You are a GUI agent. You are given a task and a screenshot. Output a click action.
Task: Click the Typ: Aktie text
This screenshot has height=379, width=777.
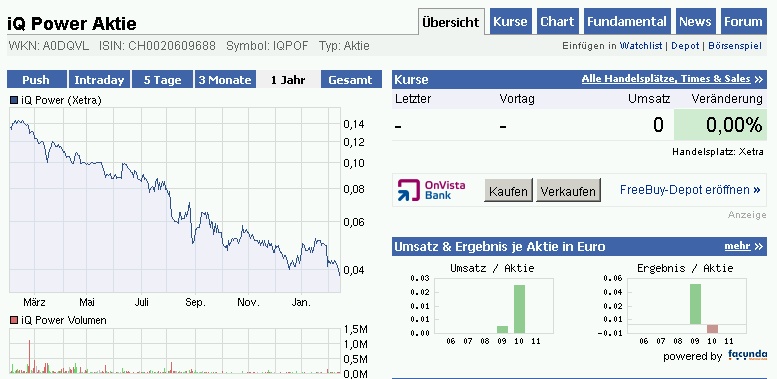point(344,47)
